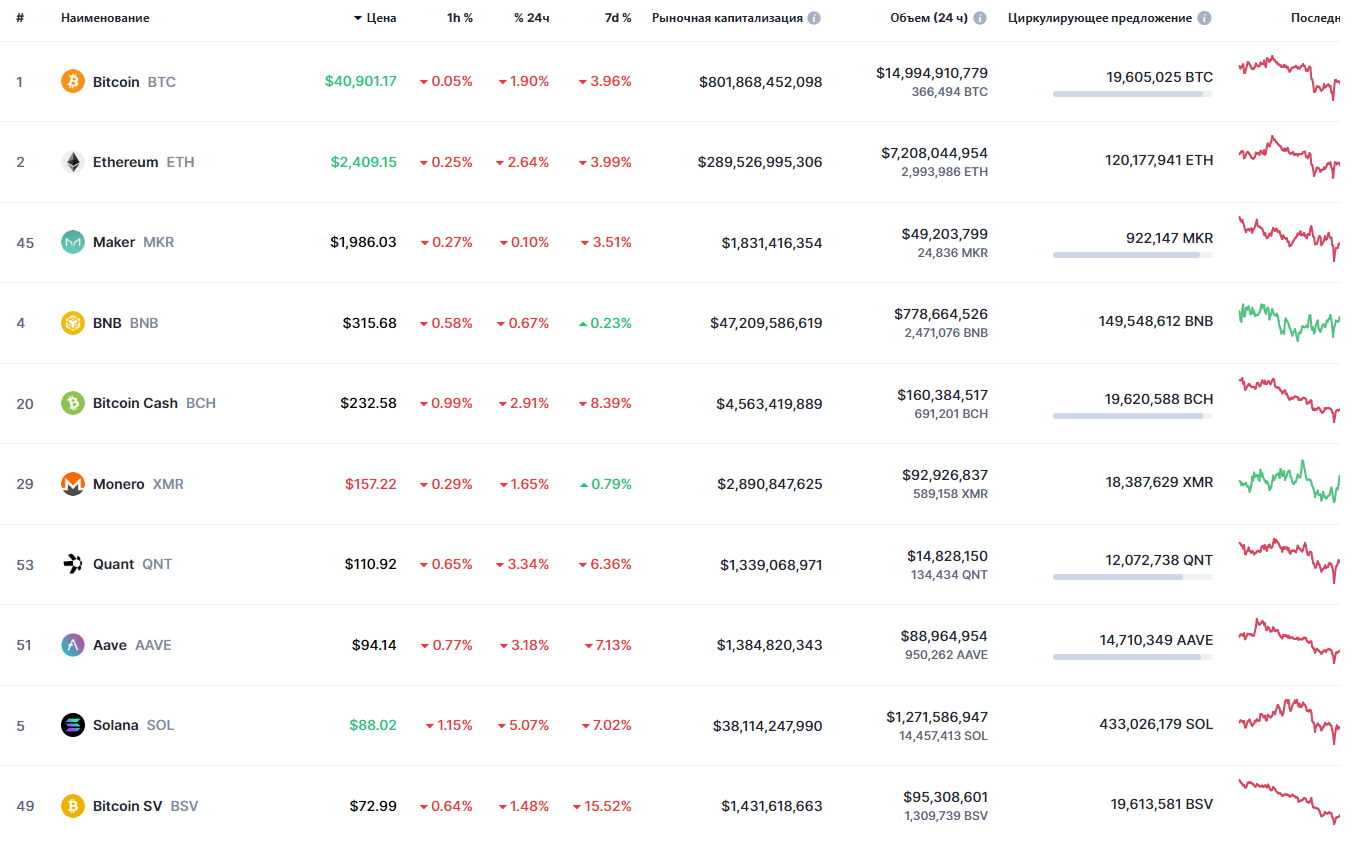1359x843 pixels.
Task: Click the Bitcoin coin logo icon
Action: (73, 82)
